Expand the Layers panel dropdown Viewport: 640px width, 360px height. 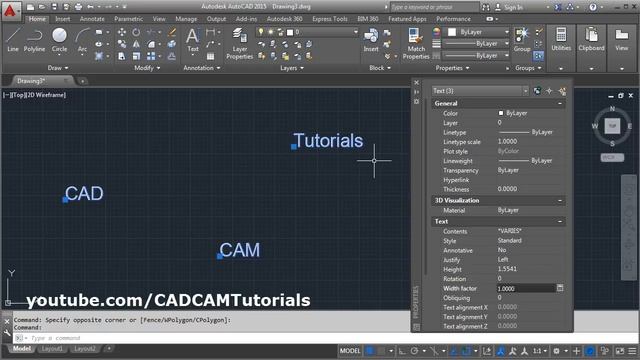pos(291,68)
